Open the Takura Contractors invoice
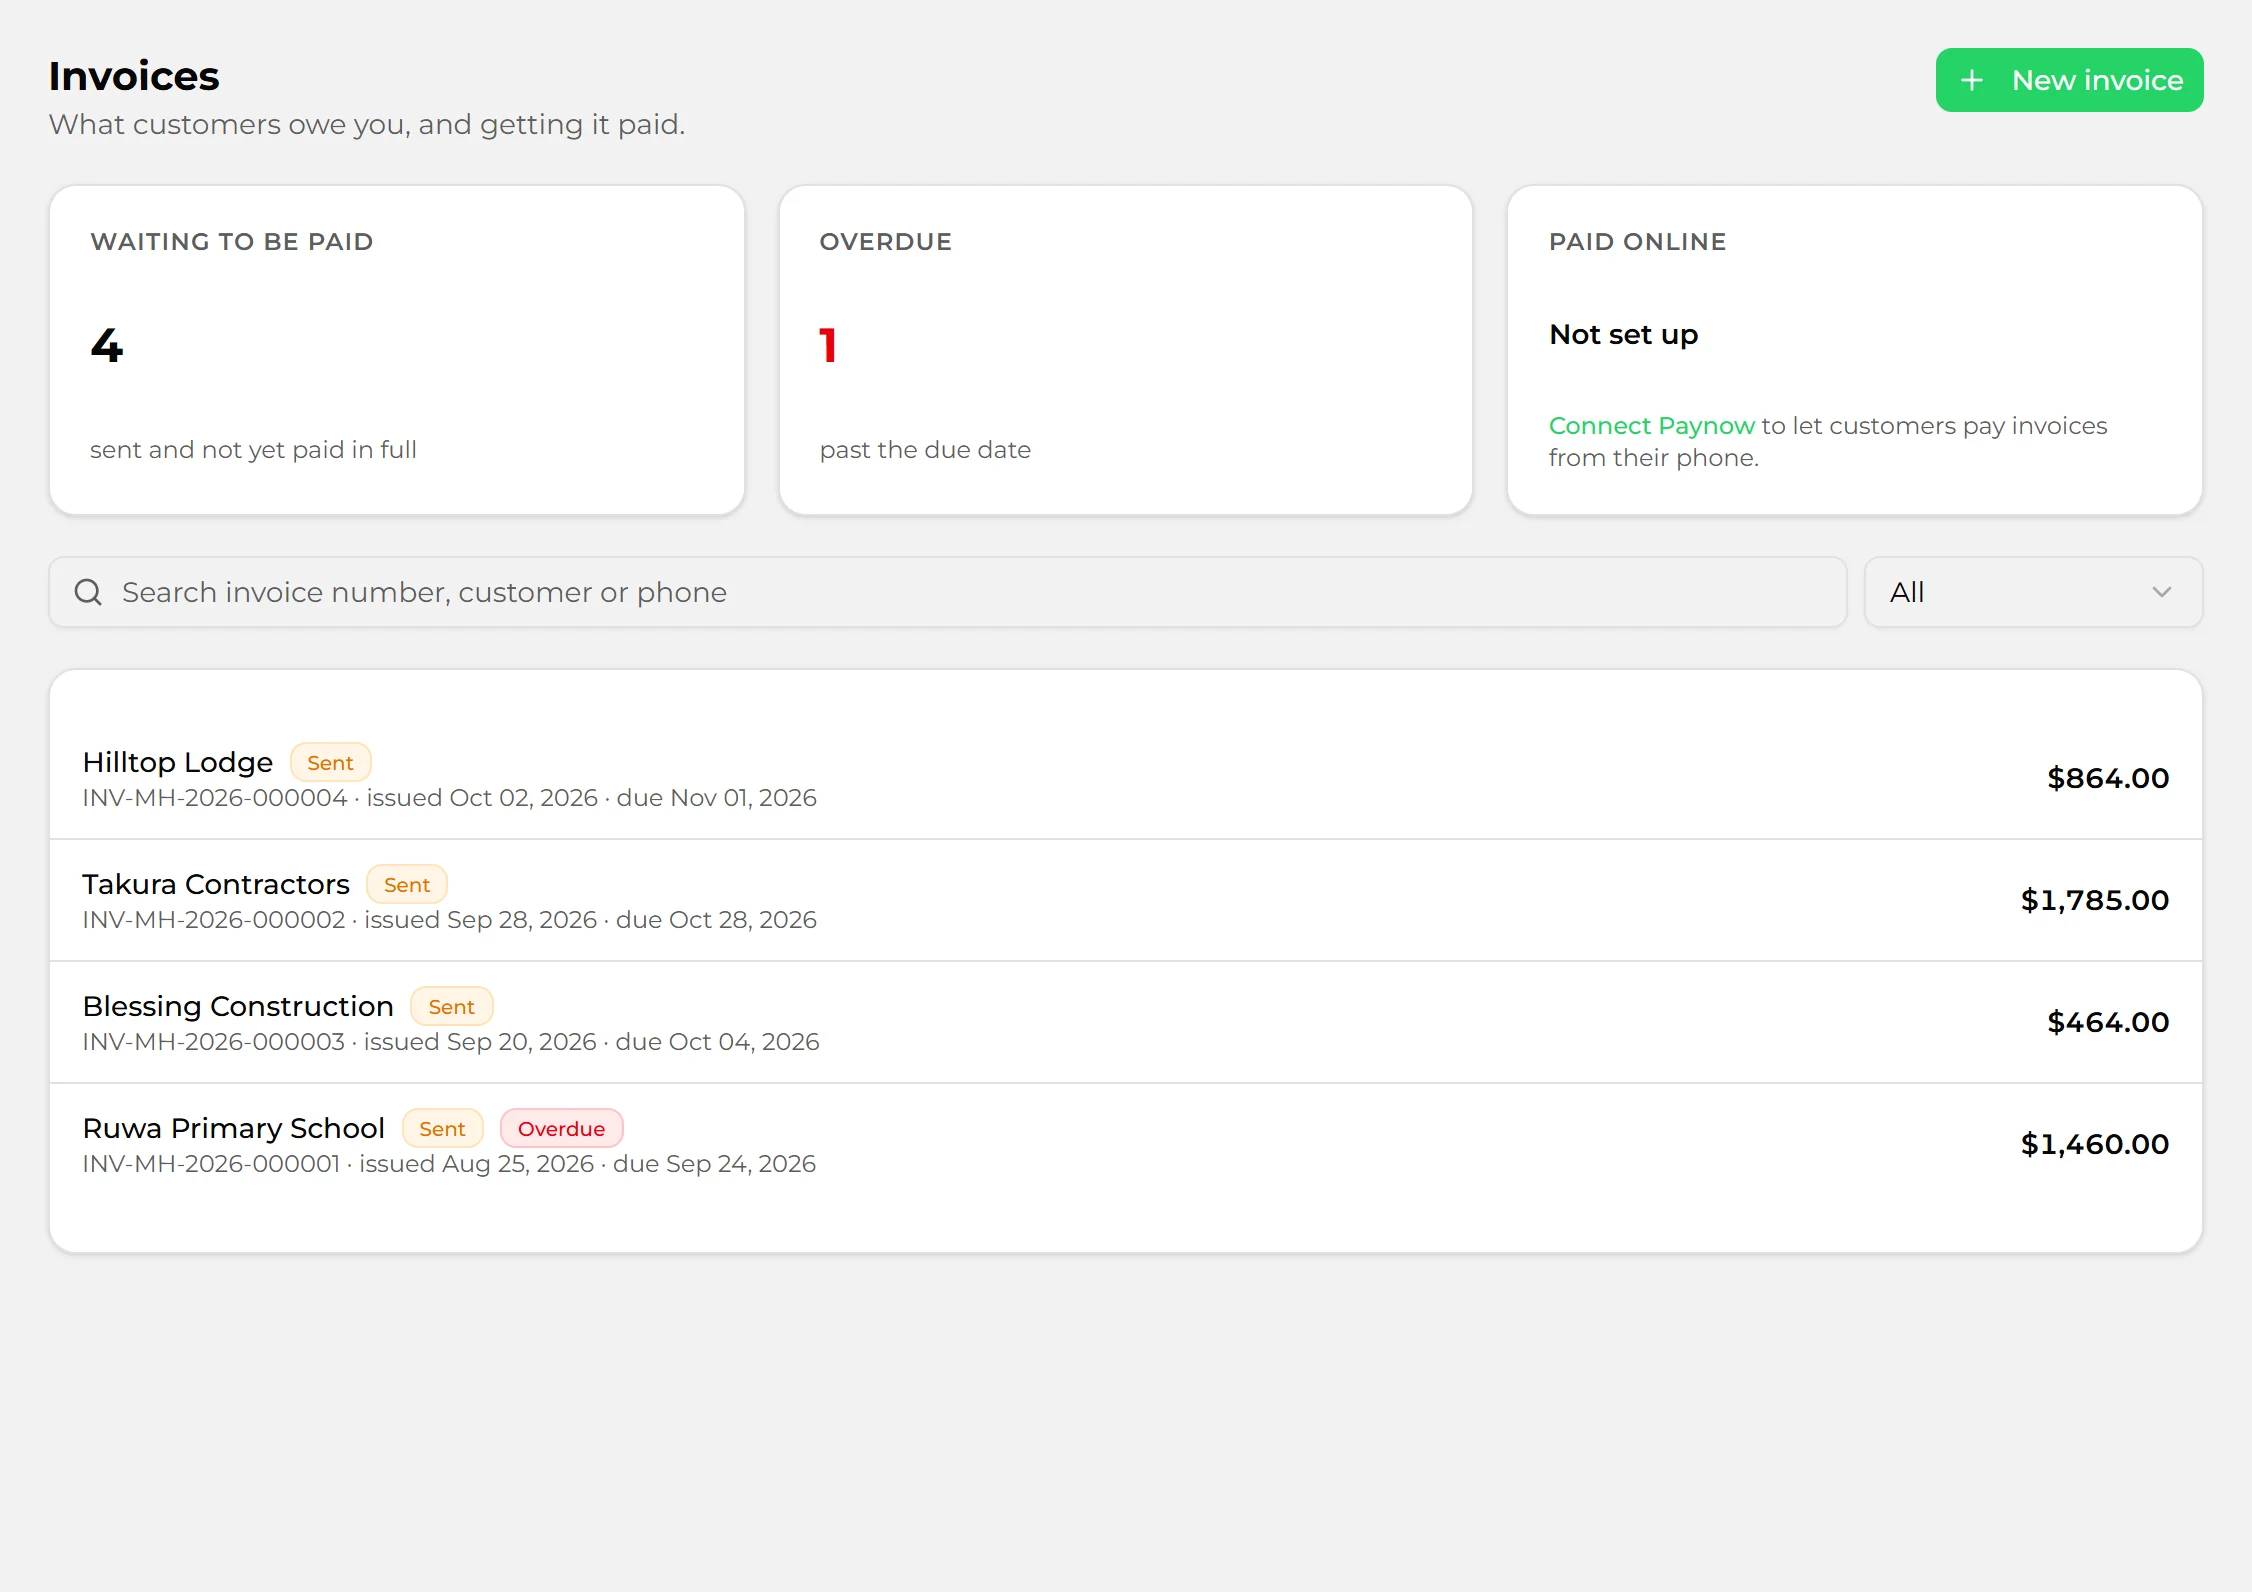2252x1592 pixels. 1126,900
